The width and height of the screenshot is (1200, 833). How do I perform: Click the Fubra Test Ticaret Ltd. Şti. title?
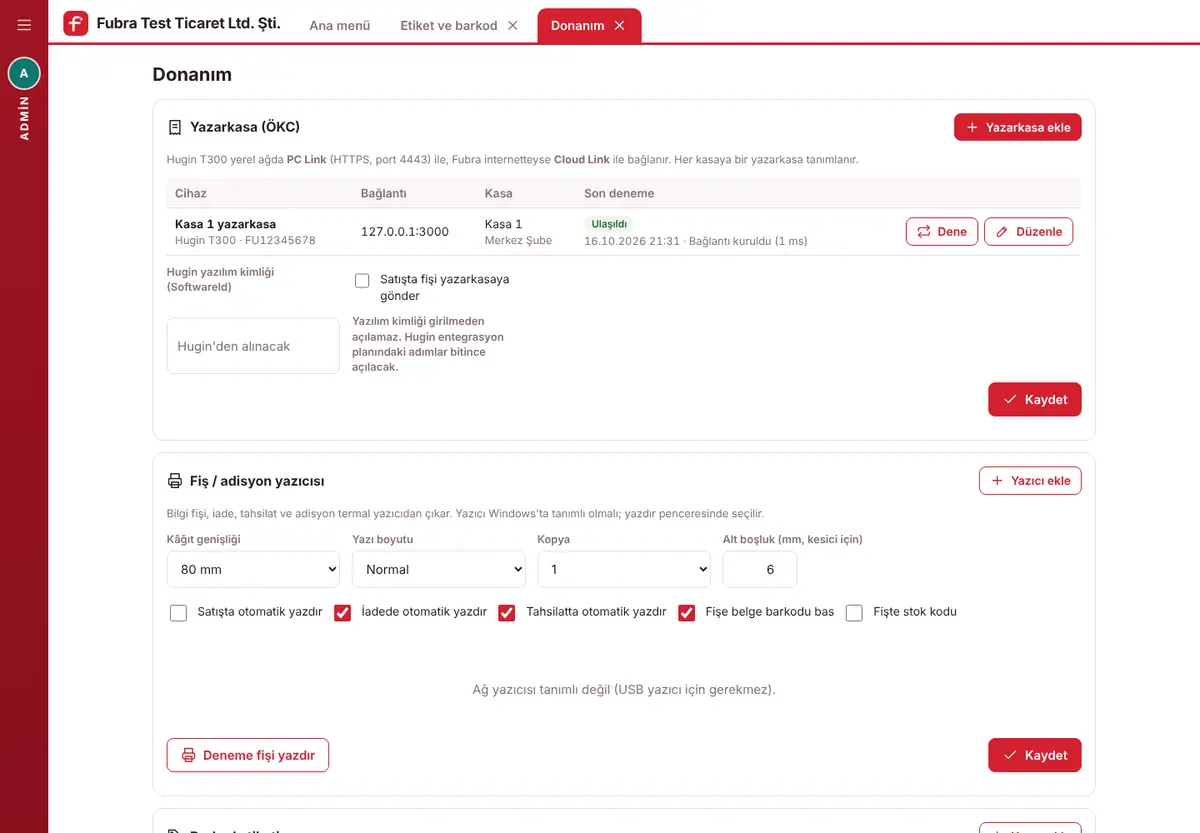(189, 24)
